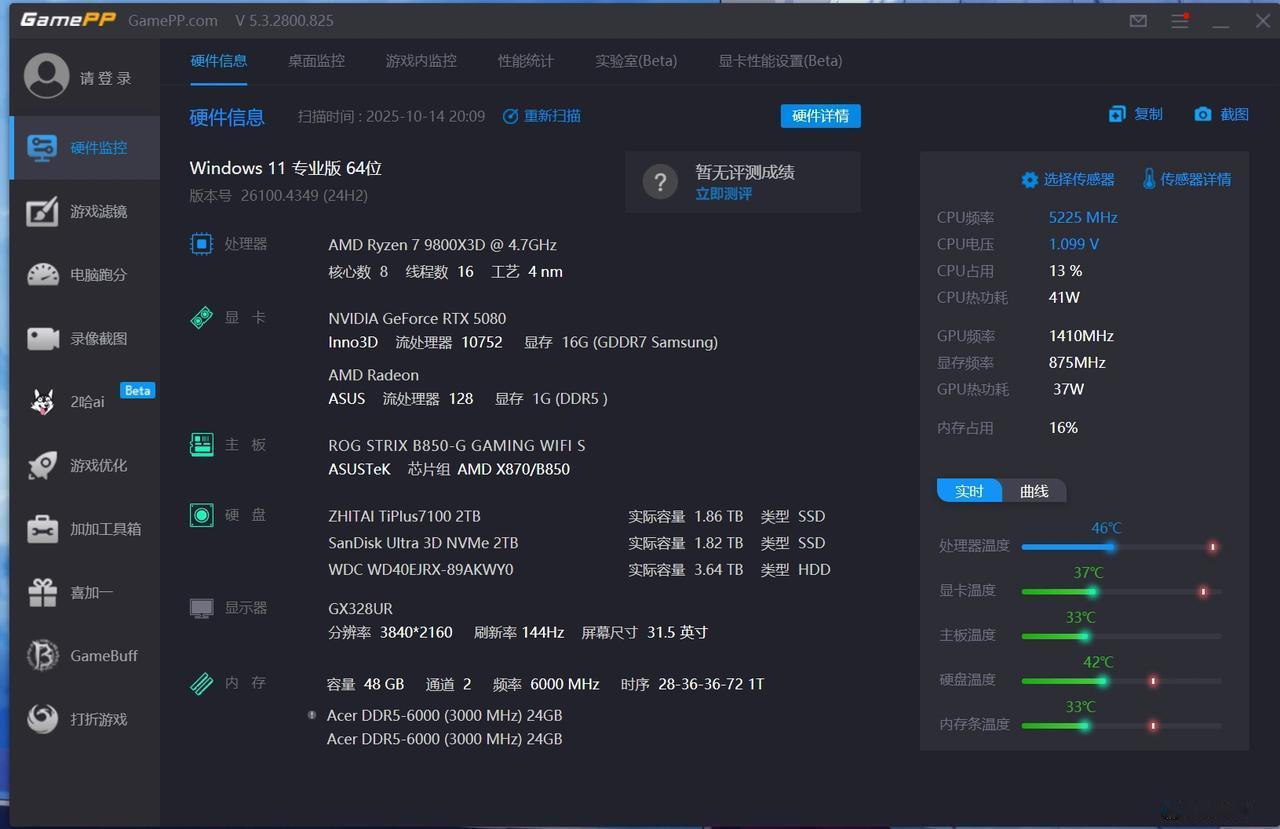The image size is (1280, 829).
Task: Click the ZHITAI TiPlus7100 2TB disk row
Action: pos(579,517)
